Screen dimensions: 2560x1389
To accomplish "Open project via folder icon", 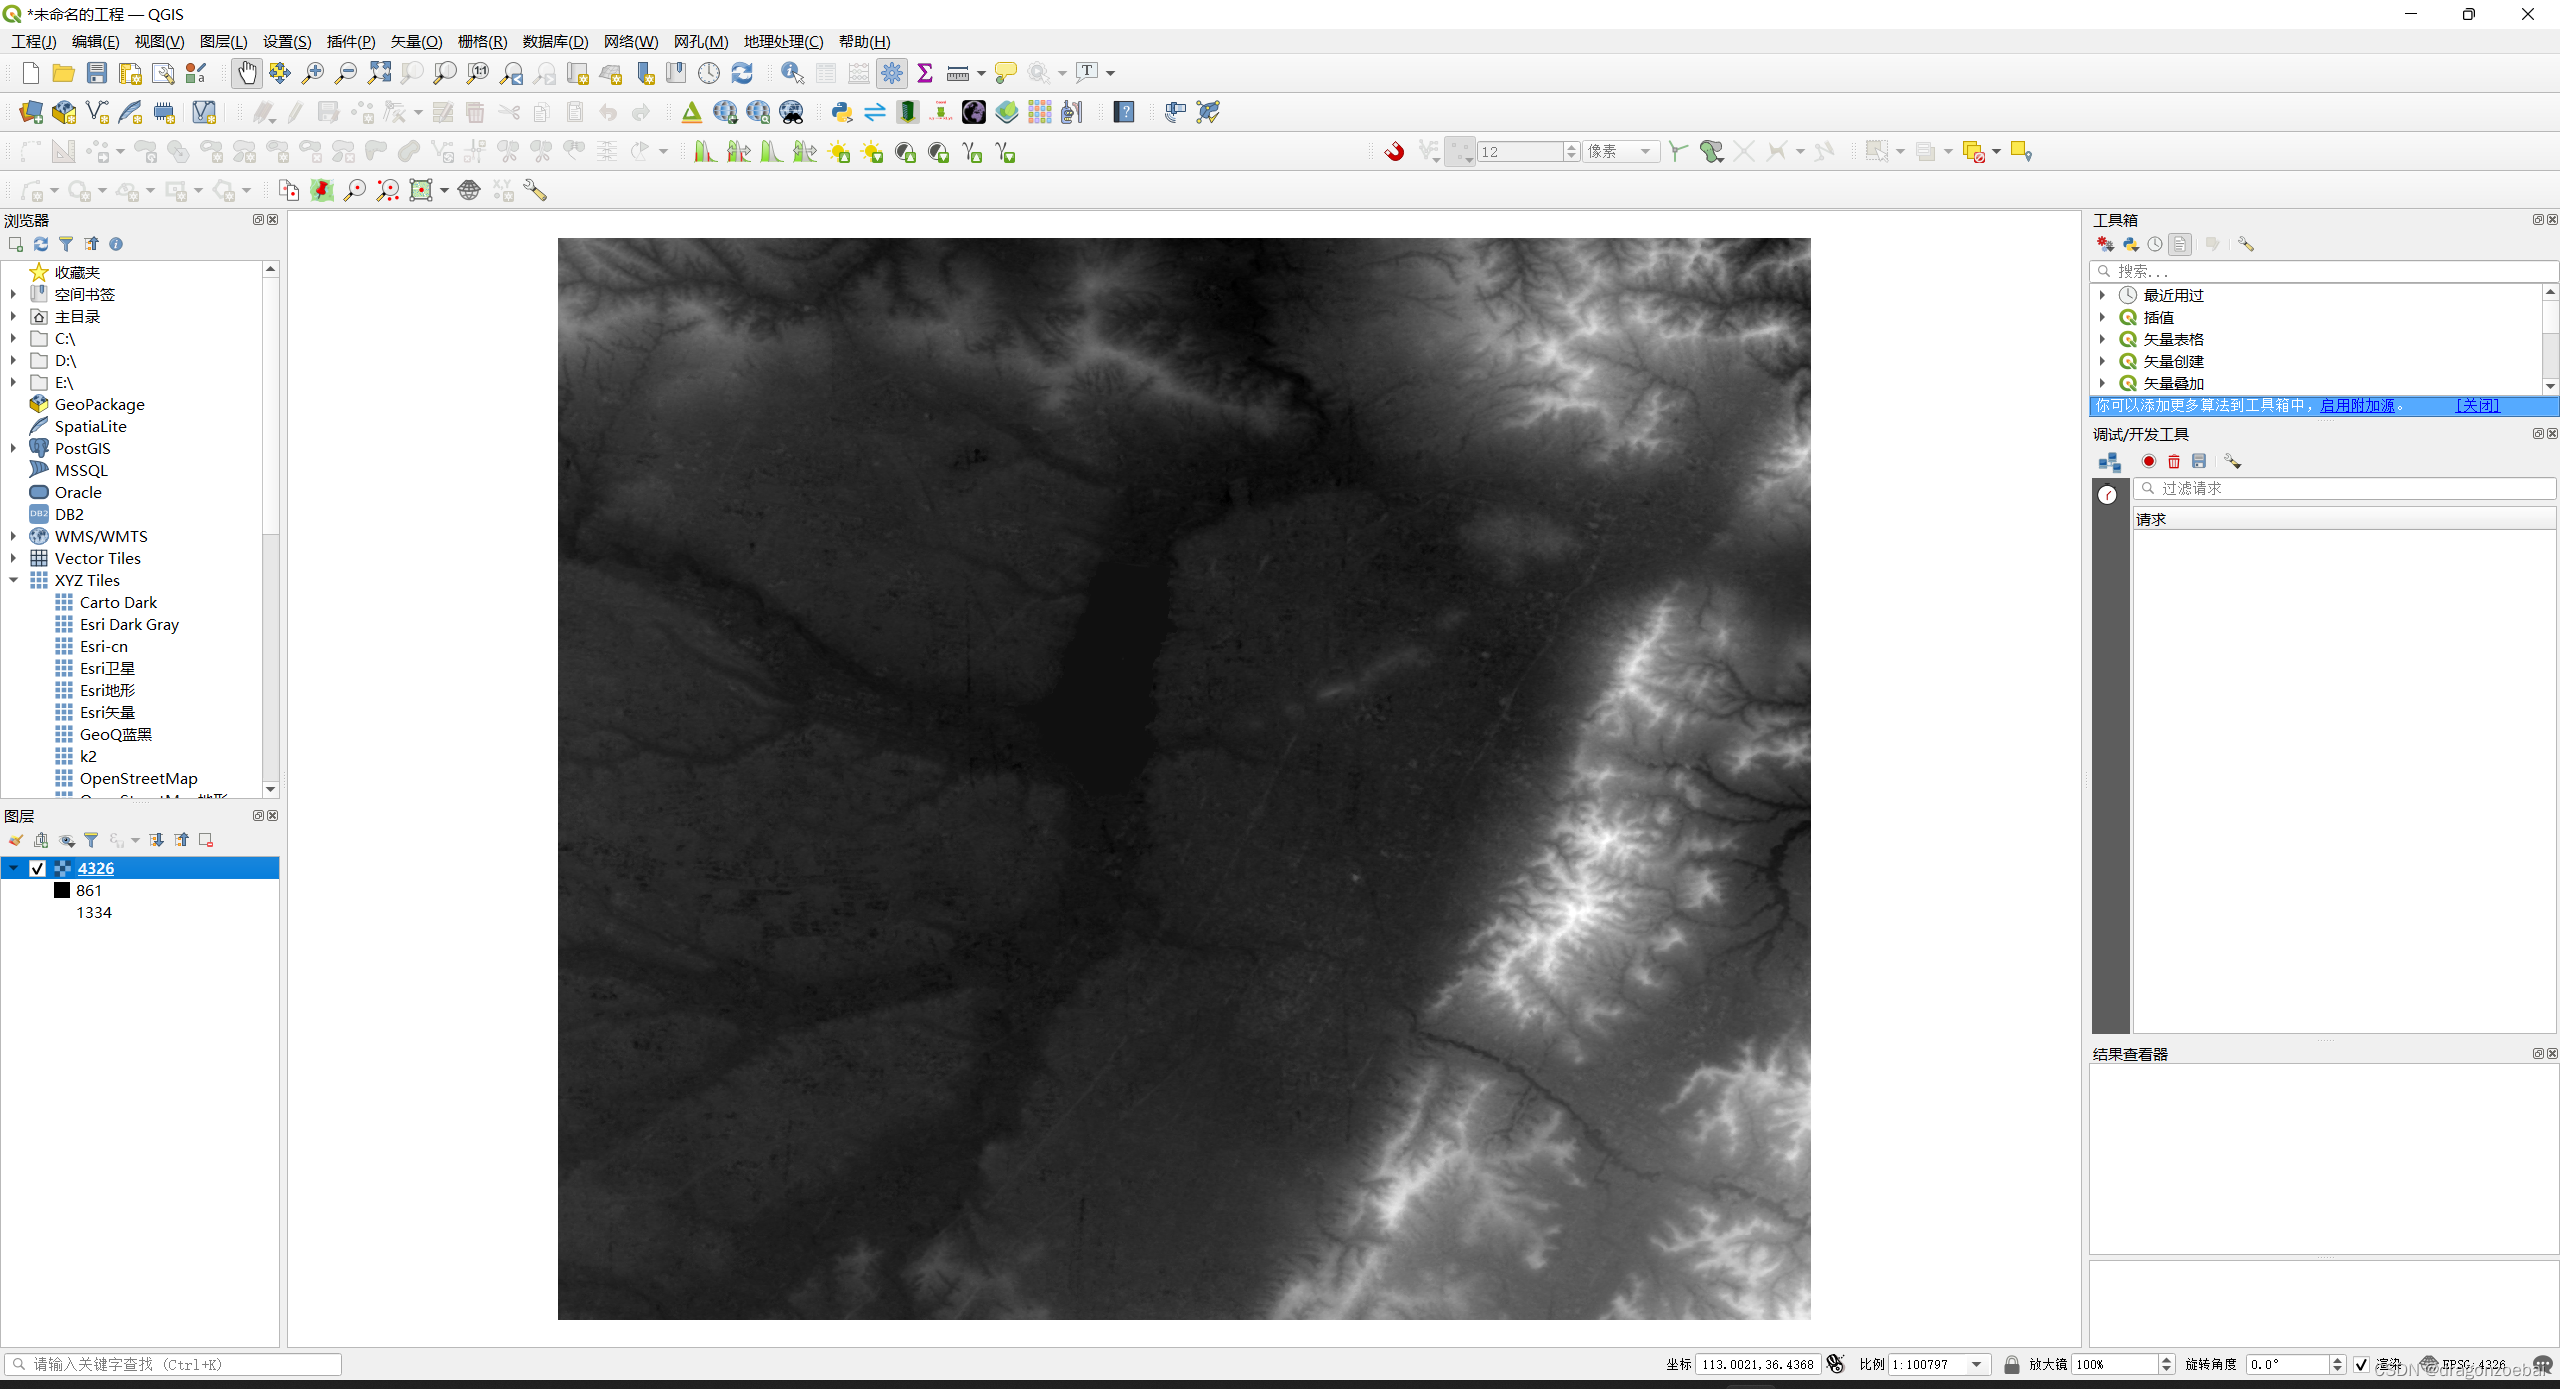I will (x=63, y=73).
